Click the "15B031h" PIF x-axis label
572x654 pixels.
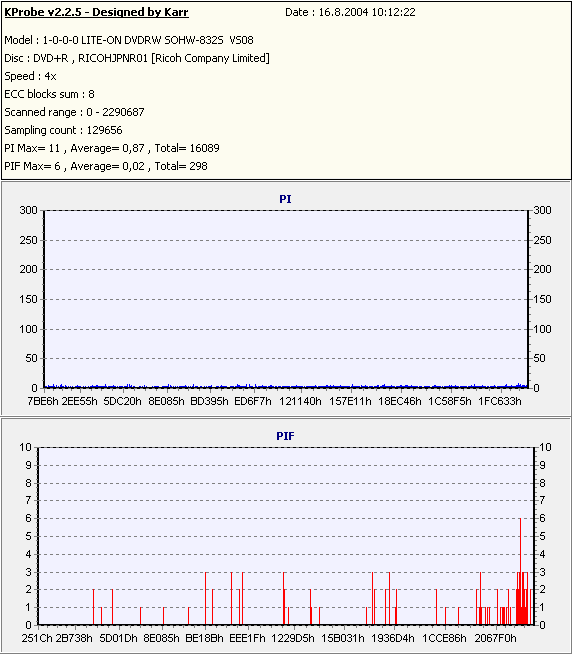click(x=343, y=638)
